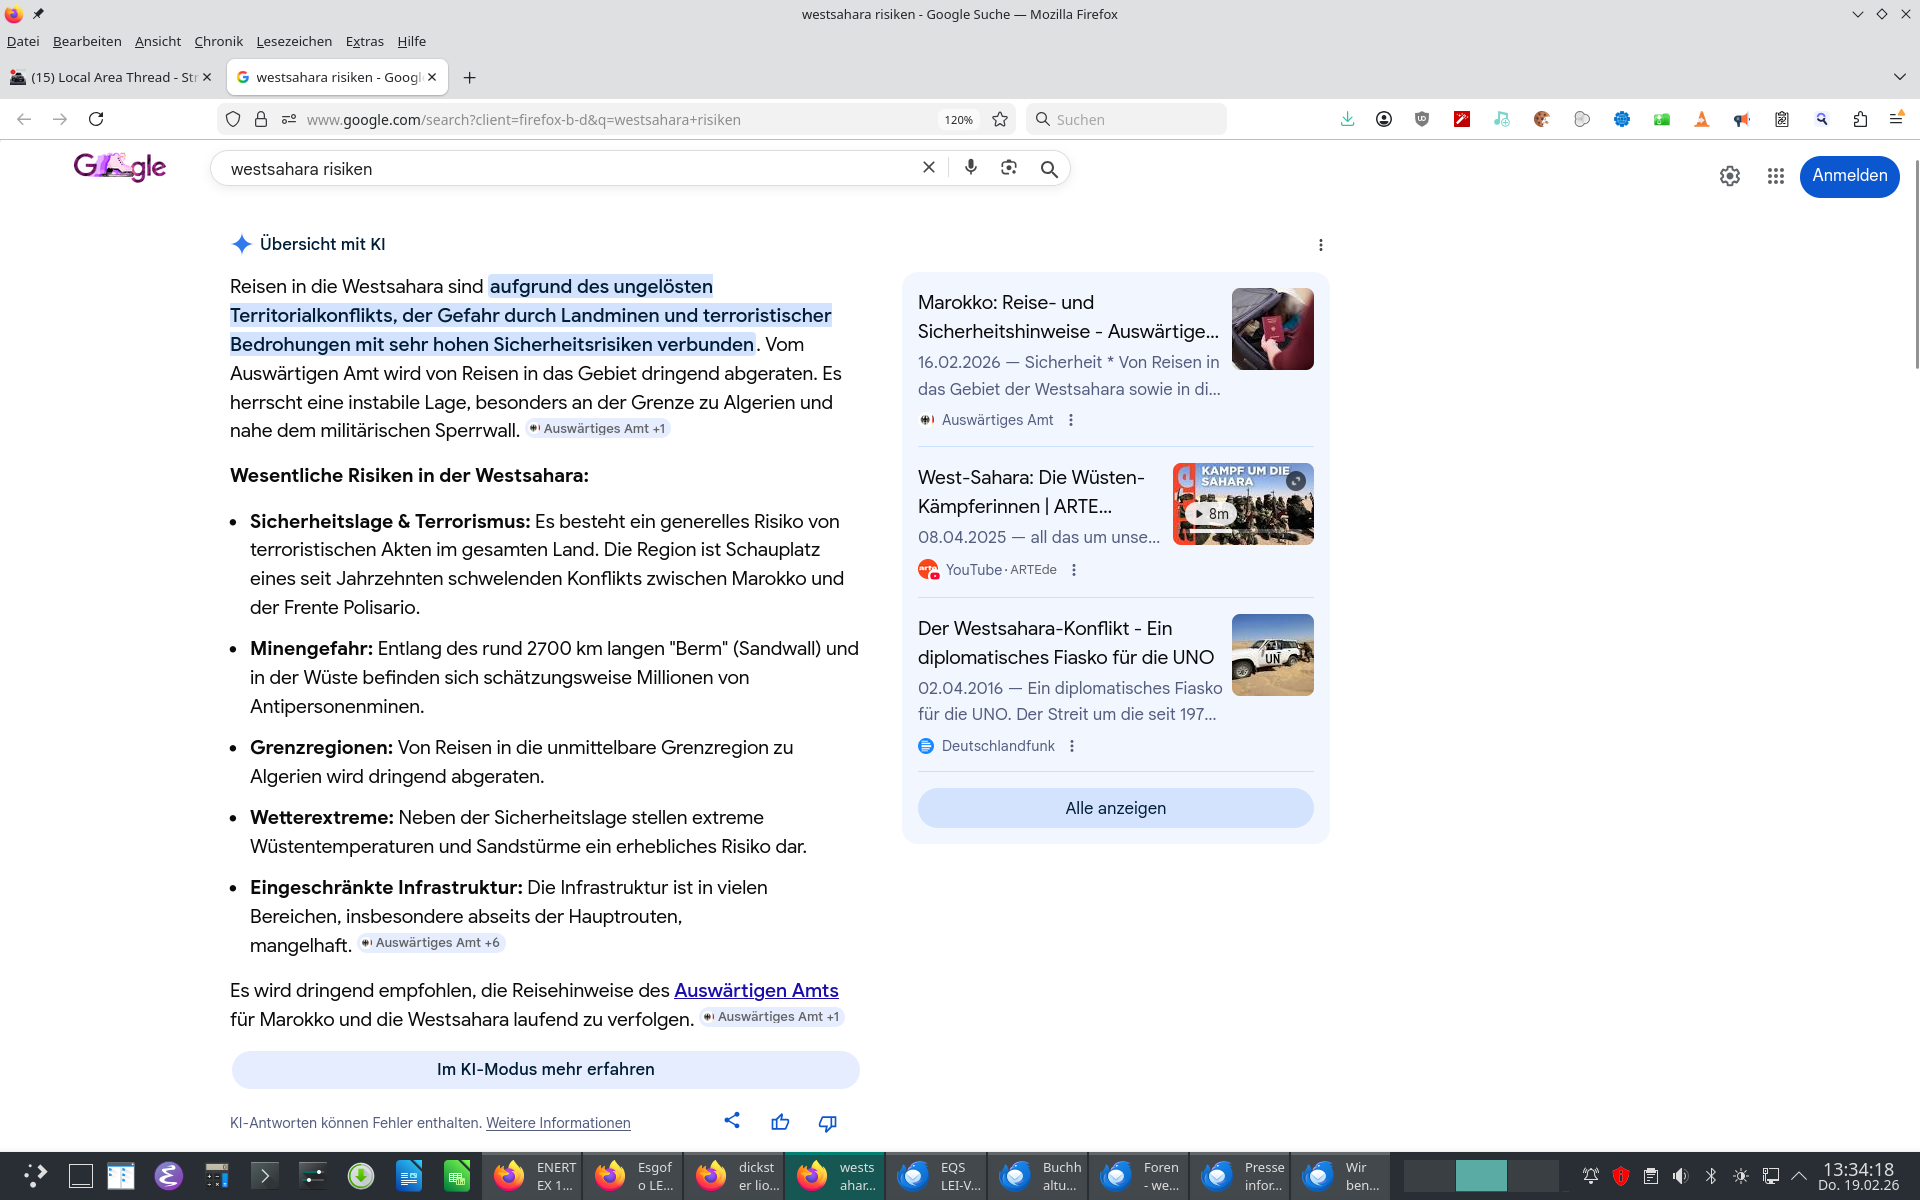Image resolution: width=1920 pixels, height=1200 pixels.
Task: Open the uBlock Origin extension icon
Action: 1421,119
